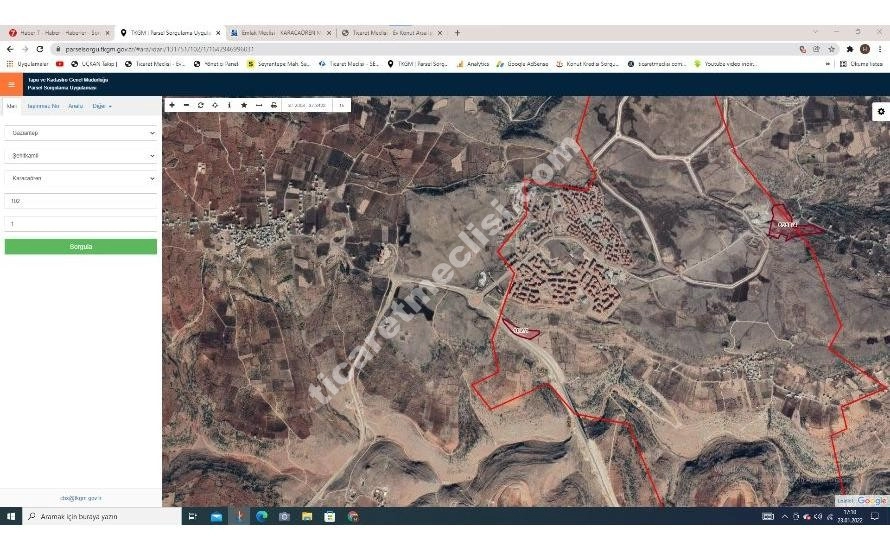Close the TKGM Parsel Sorgulama tab

click(218, 33)
